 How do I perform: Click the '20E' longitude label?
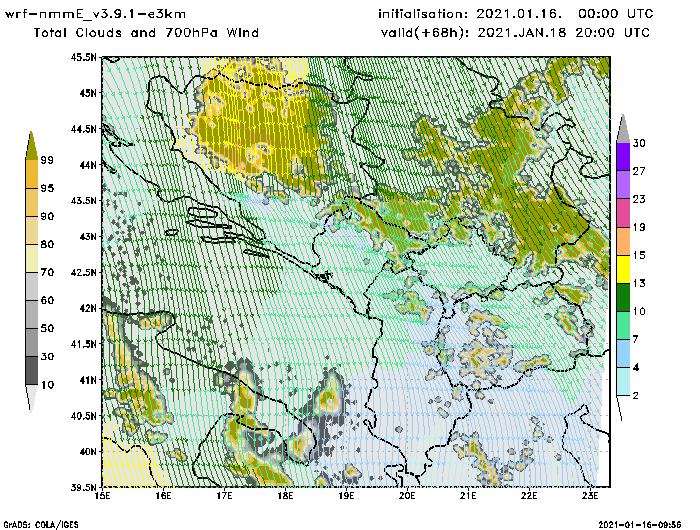tap(407, 496)
